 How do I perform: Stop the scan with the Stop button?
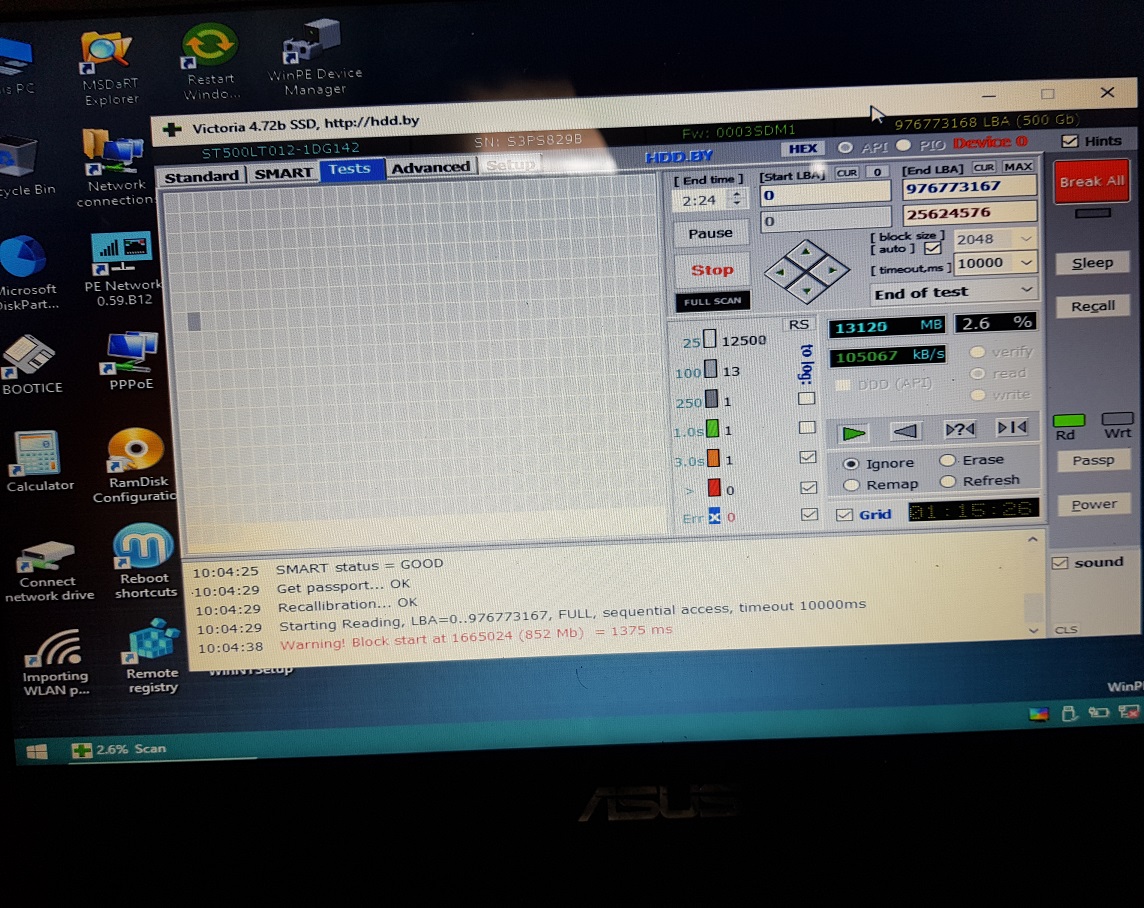(712, 271)
